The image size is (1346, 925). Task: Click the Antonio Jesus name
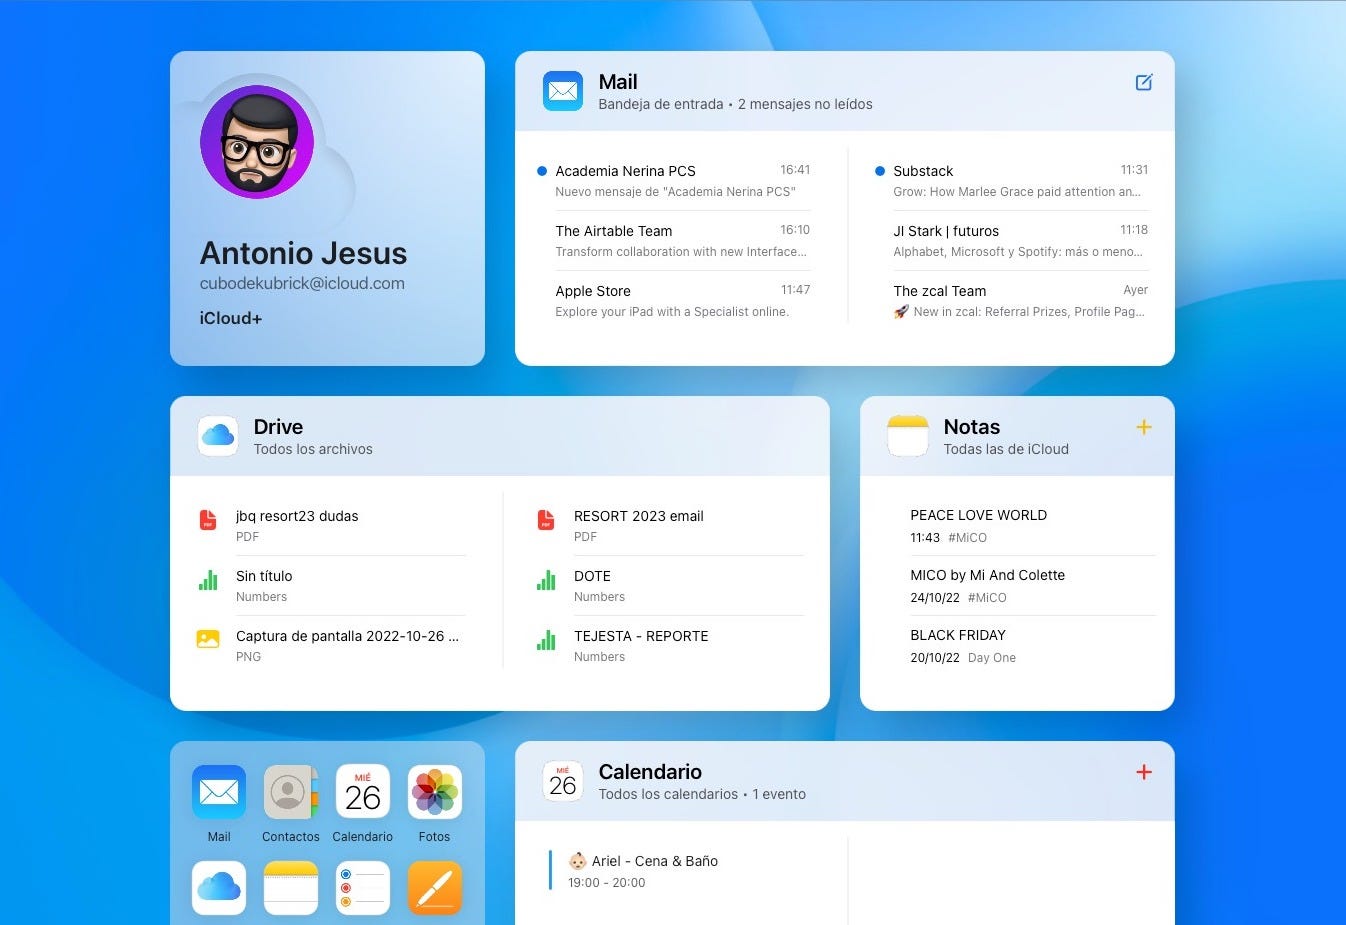(303, 253)
